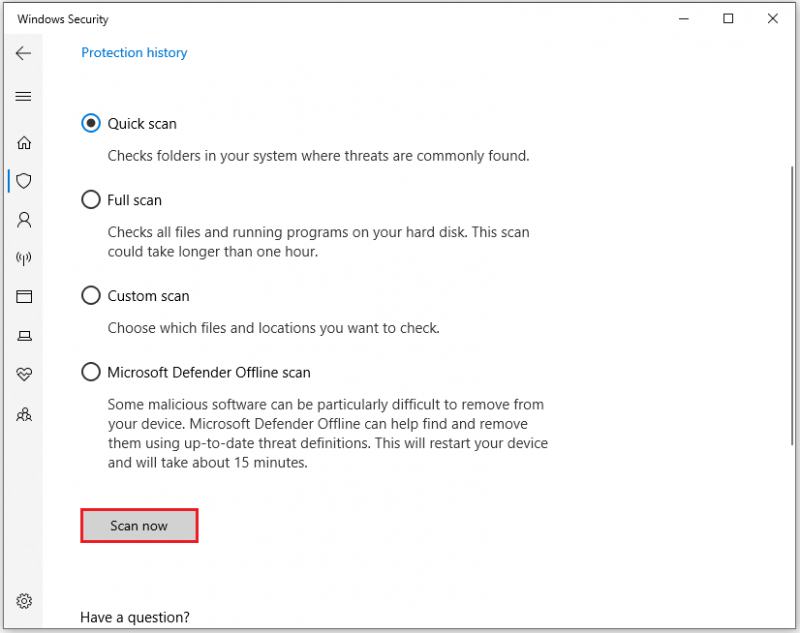Open App & browser control icon
Screen dimensions: 800x633
[24, 296]
